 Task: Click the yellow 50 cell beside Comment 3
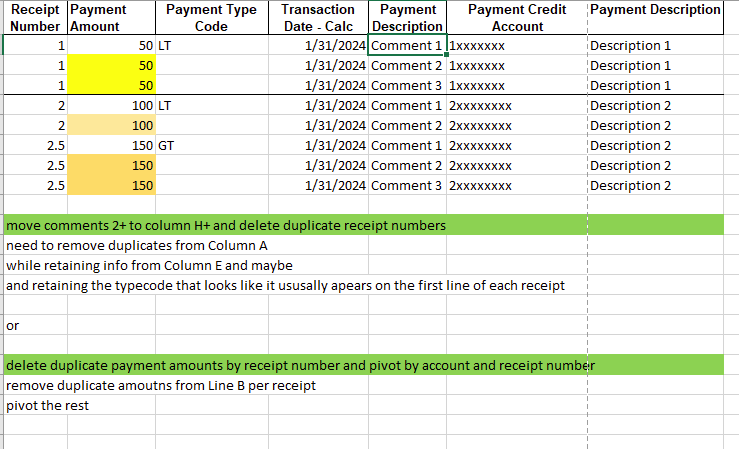coord(112,85)
